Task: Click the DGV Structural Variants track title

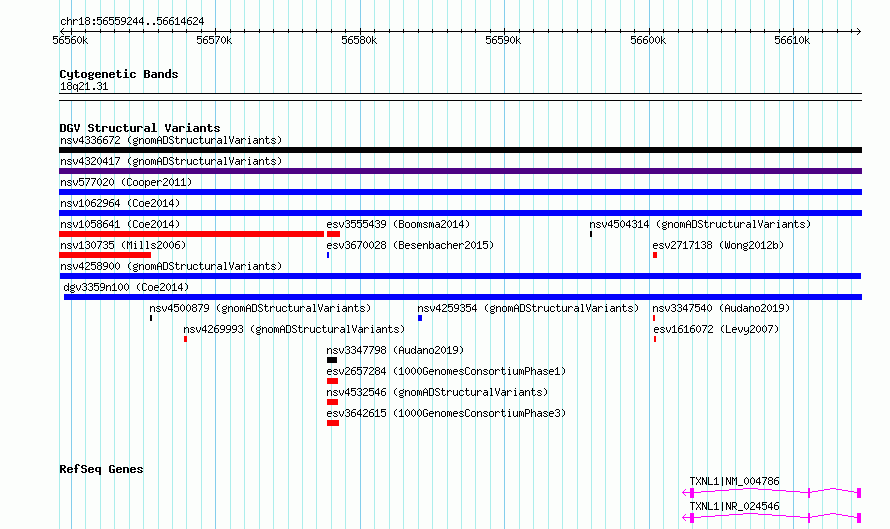Action: coord(140,128)
